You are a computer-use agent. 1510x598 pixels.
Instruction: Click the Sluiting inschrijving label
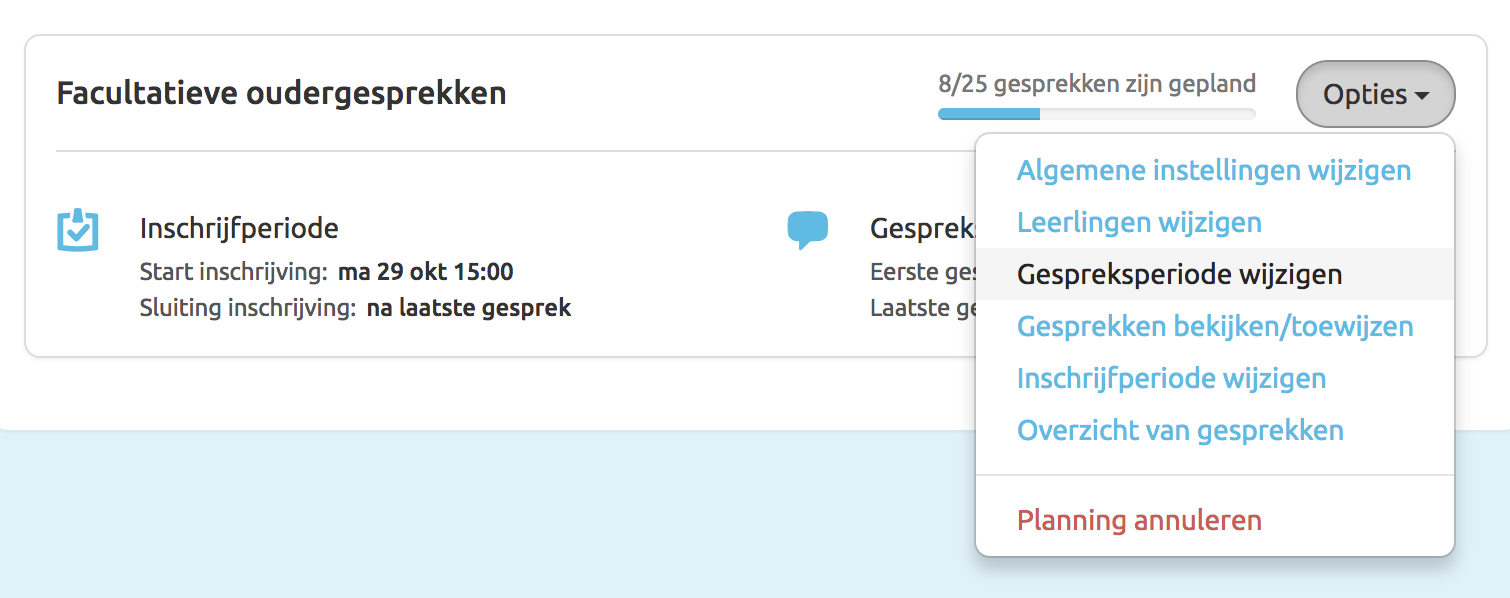pos(247,308)
